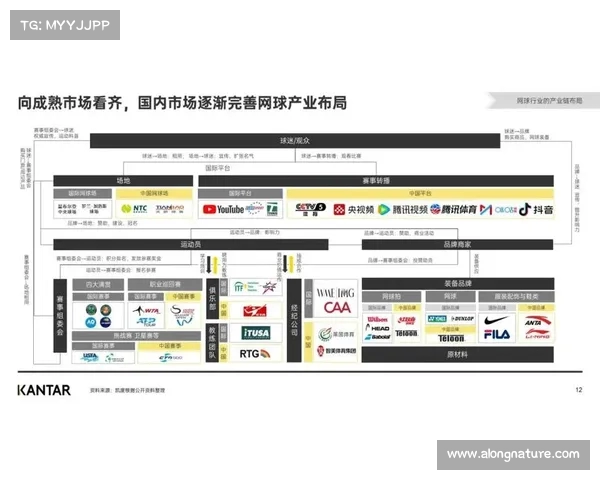Click the USTA logo

90,357
